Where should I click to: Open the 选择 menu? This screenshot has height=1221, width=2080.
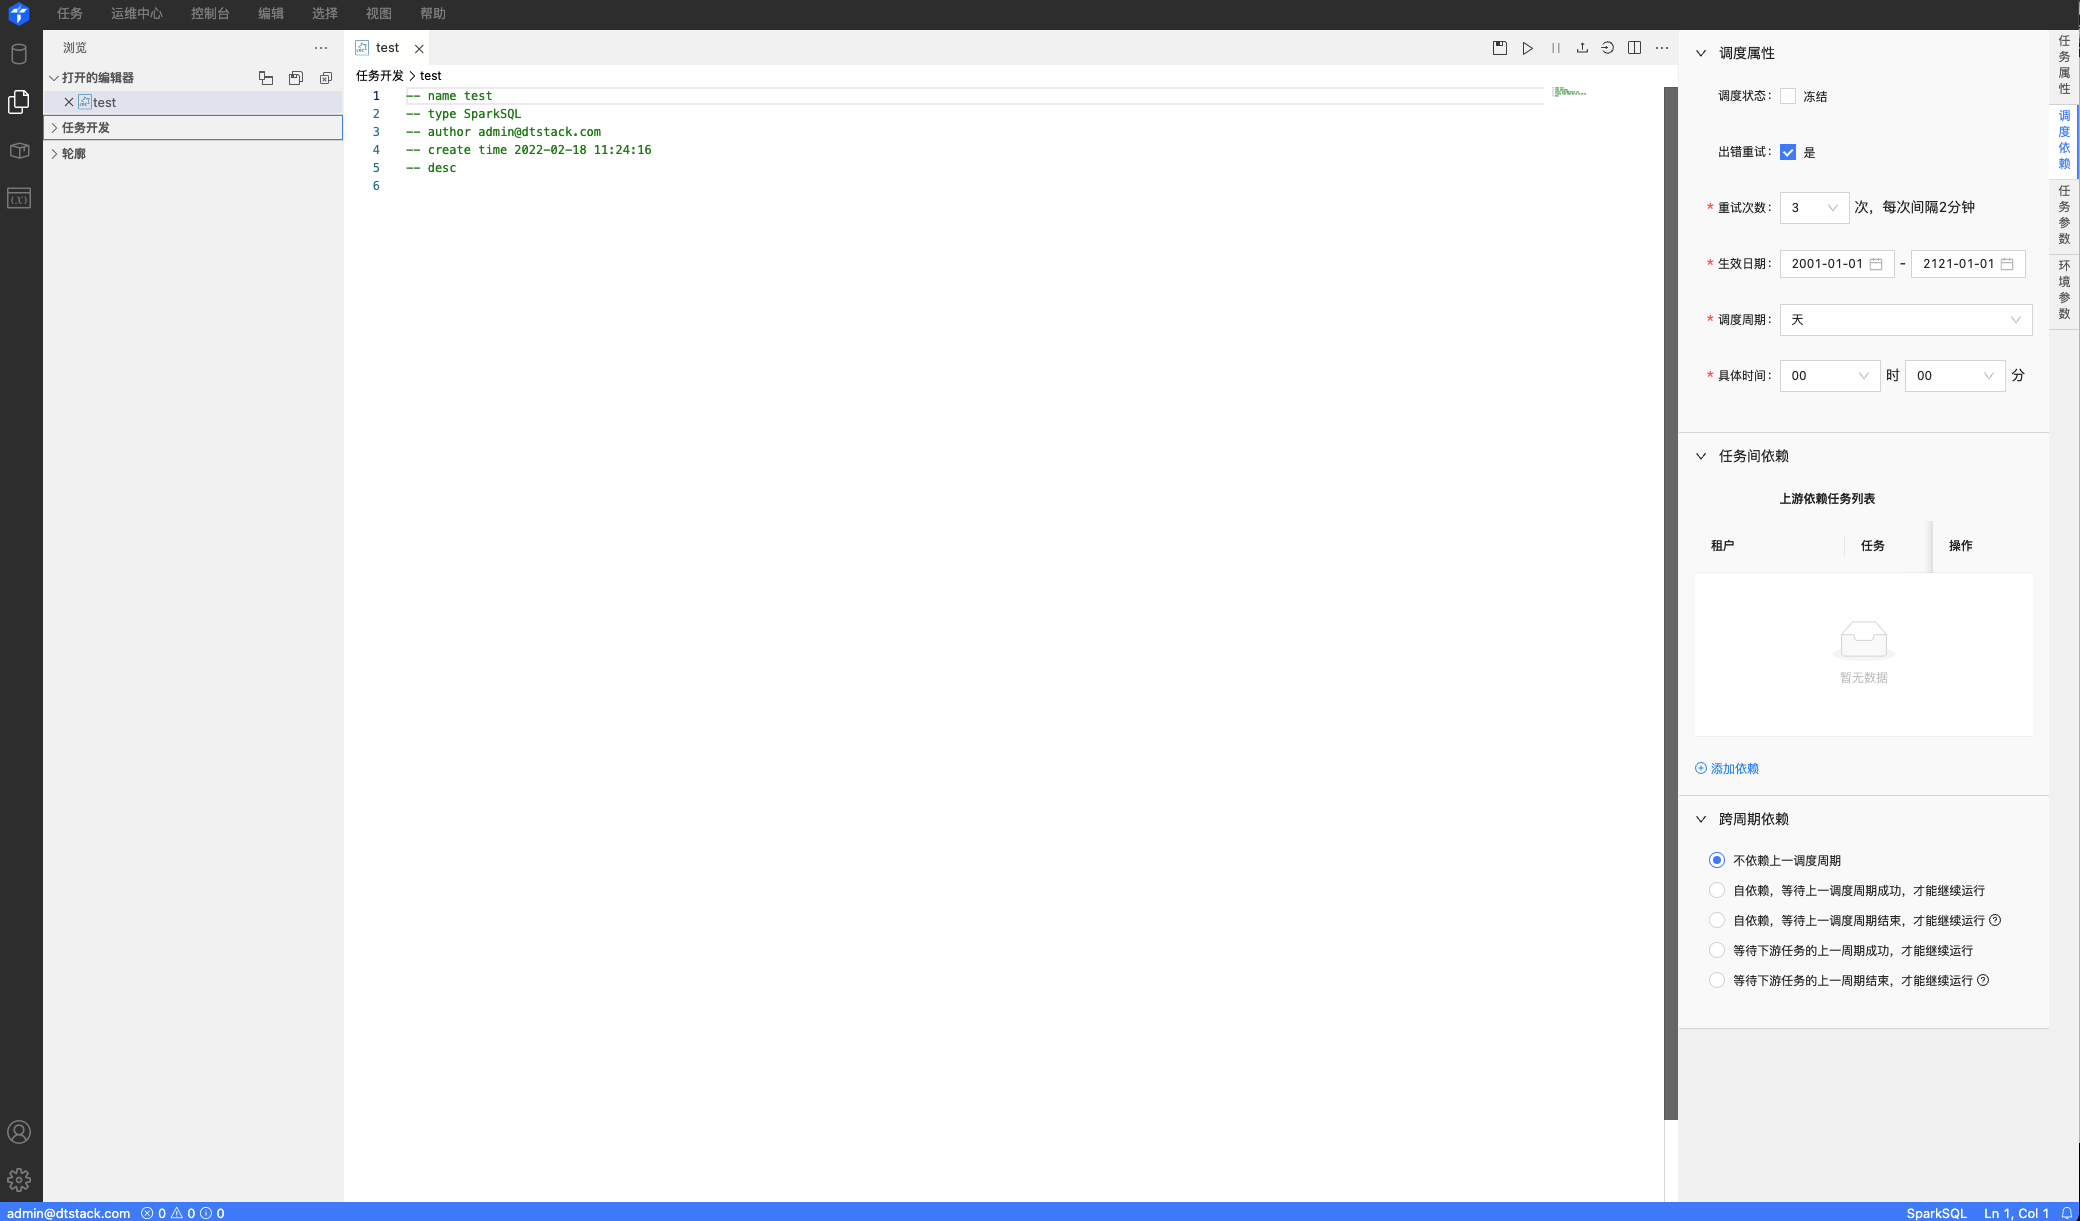325,14
